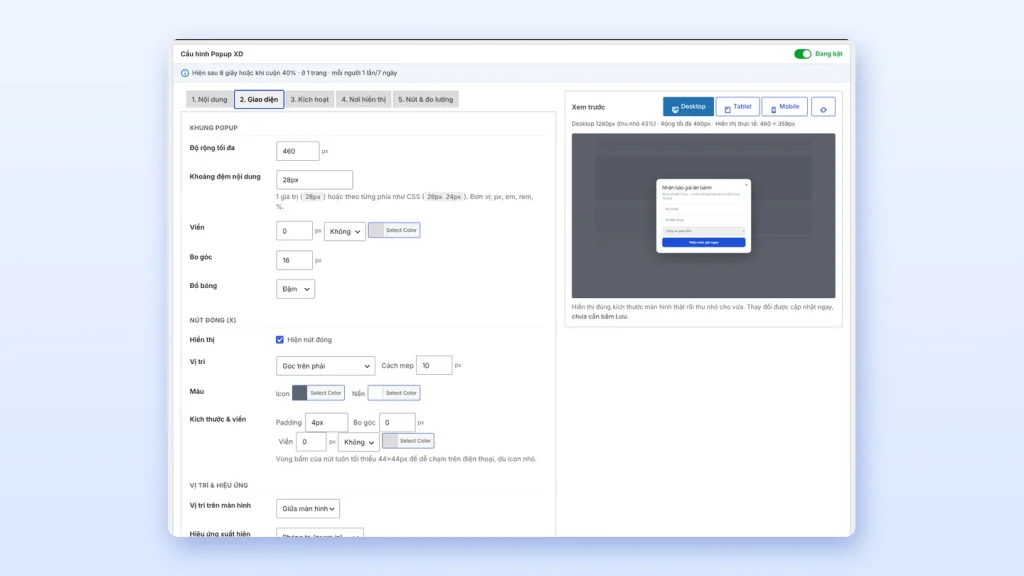Open the "Viền" border style dropdown in Khung Popup
Image resolution: width=1024 pixels, height=576 pixels.
click(345, 231)
